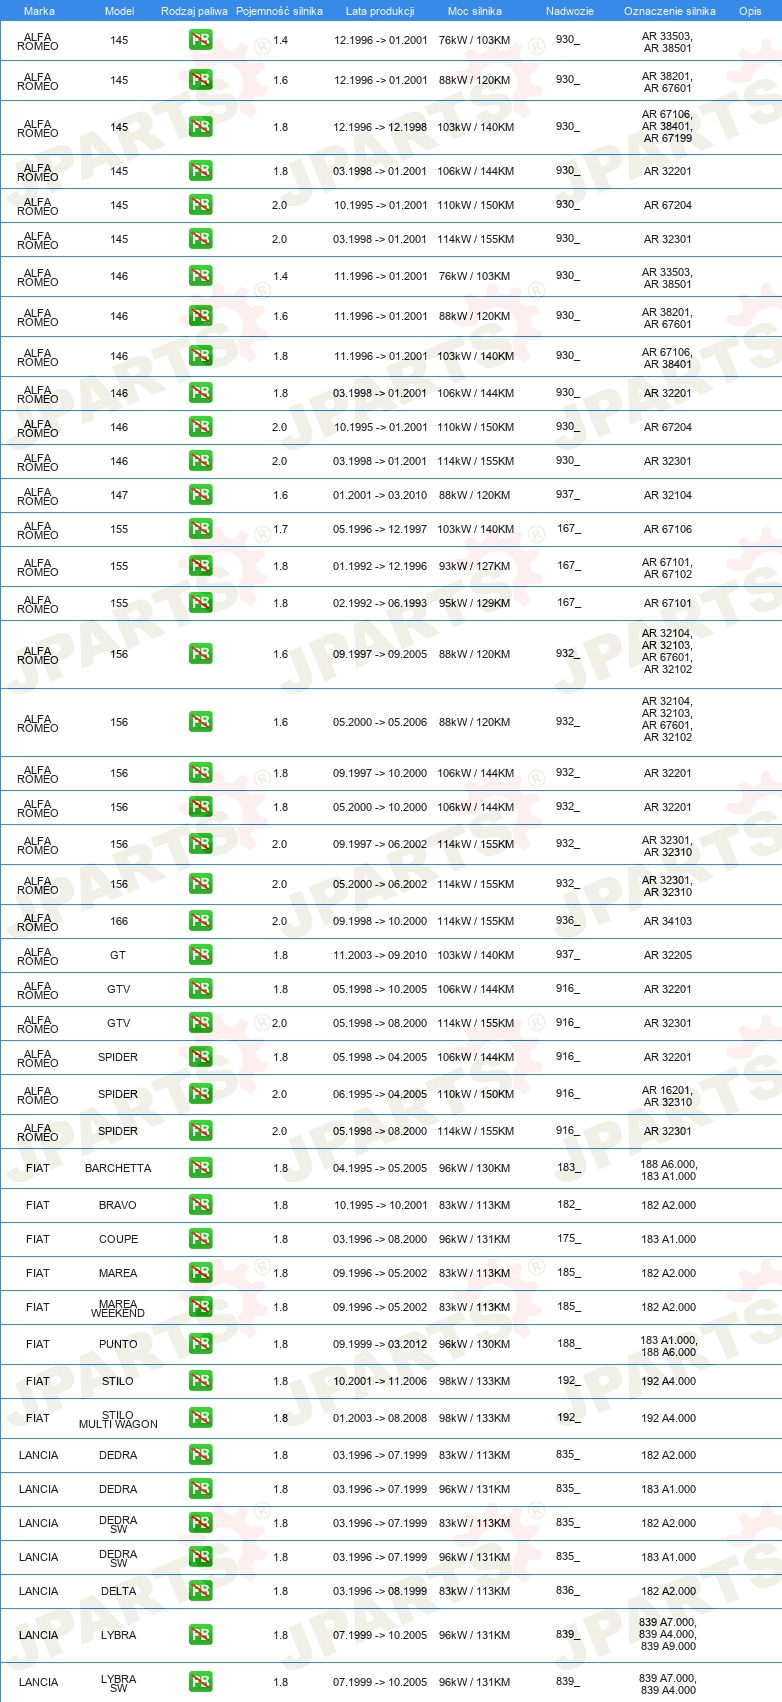Select production dates 11.2003 -> 09.2010

pos(380,956)
